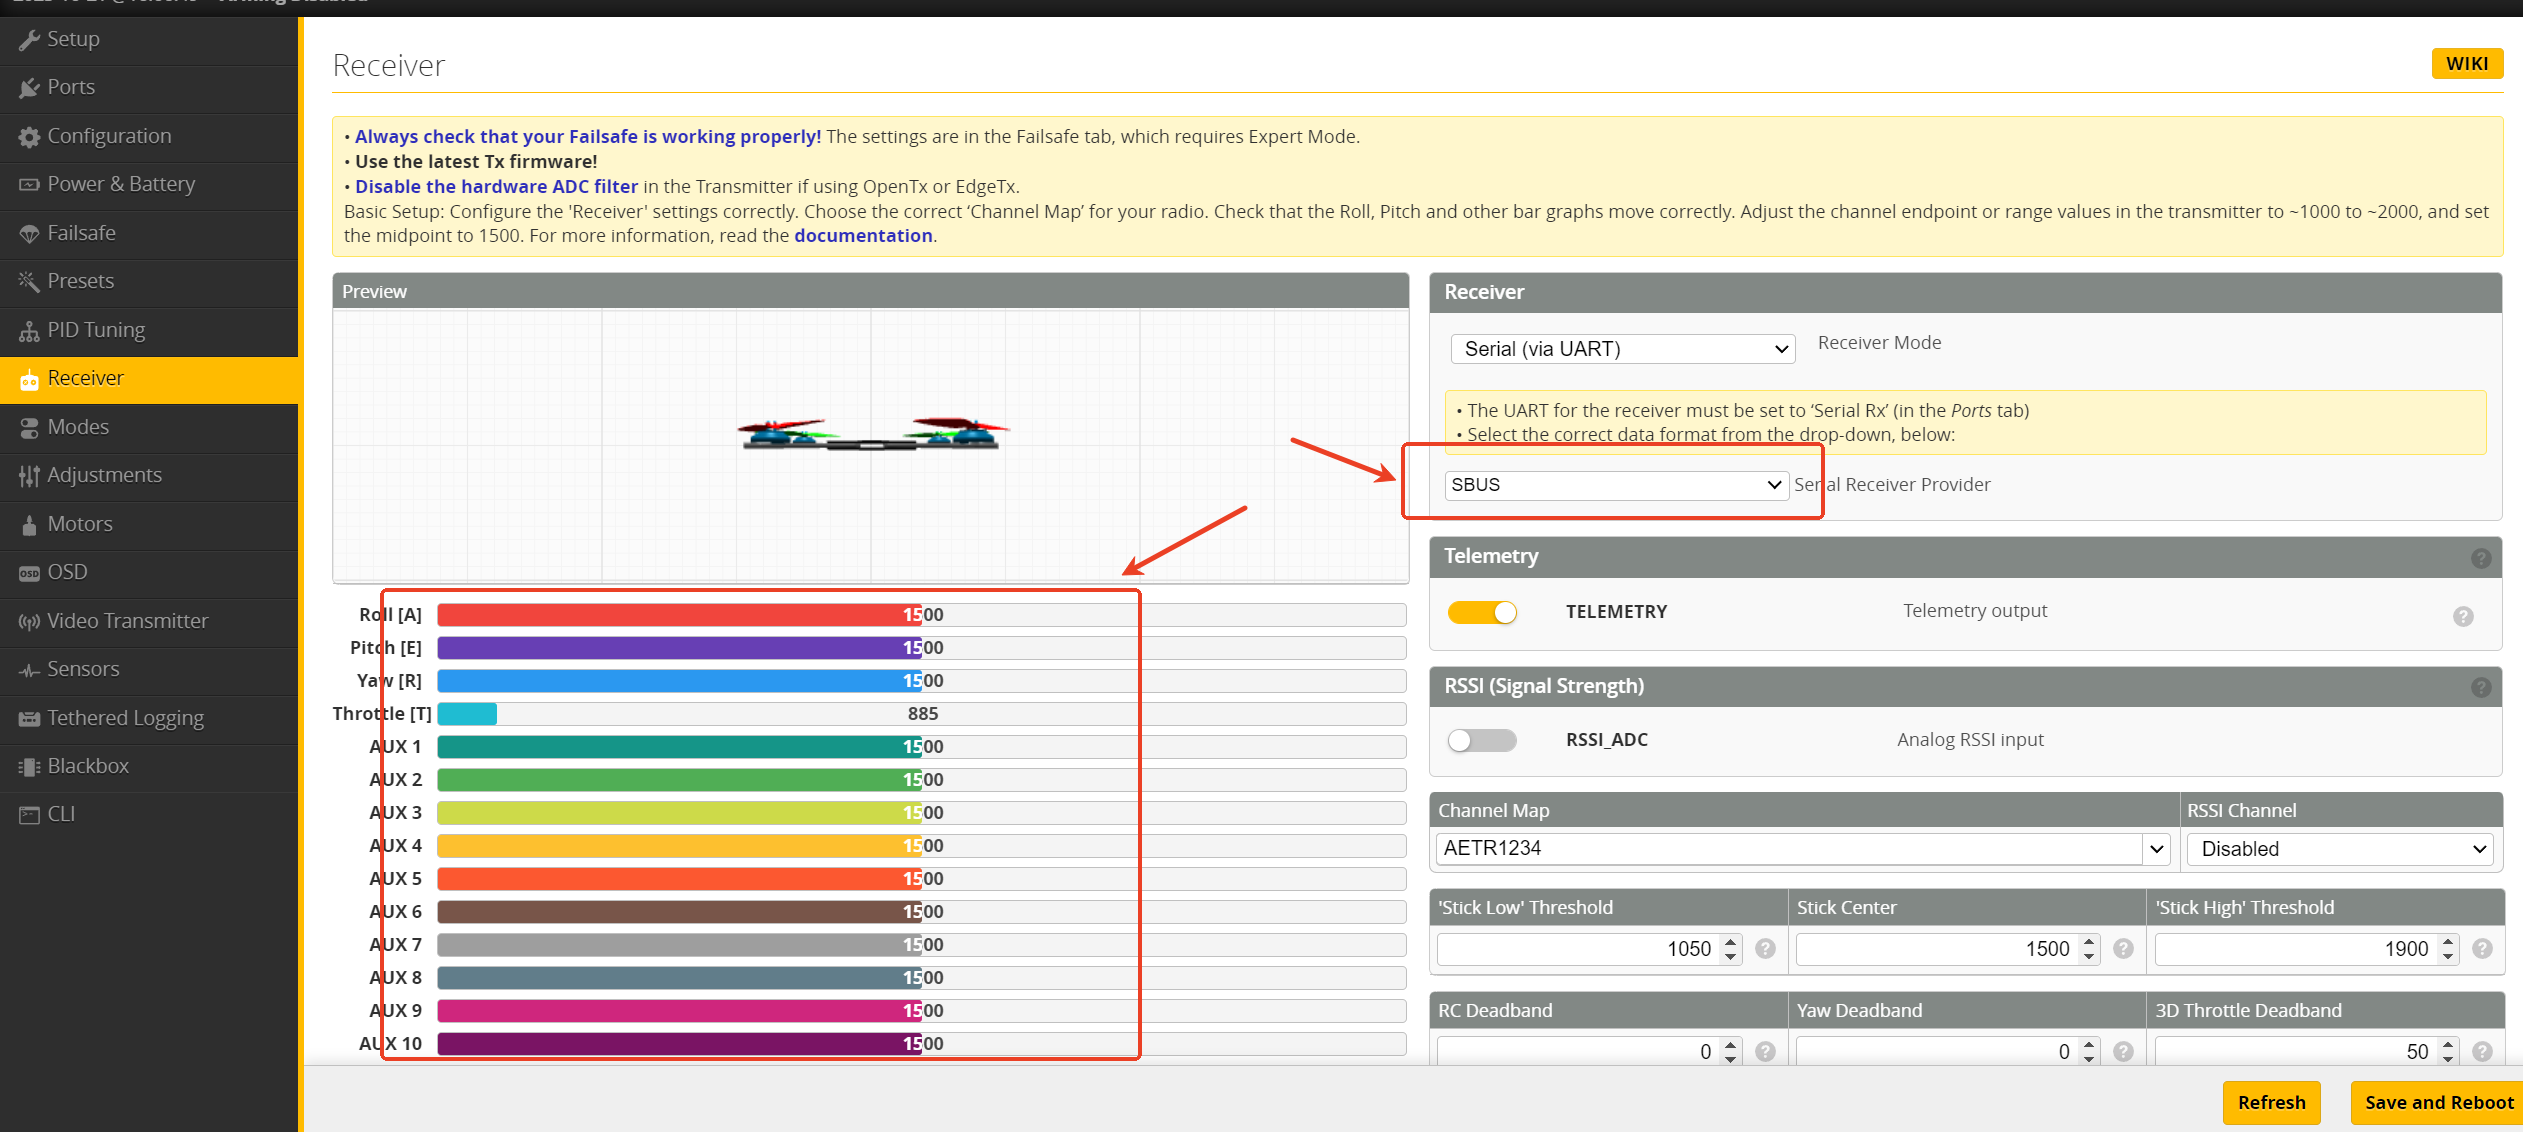2523x1132 pixels.
Task: Click the Video Transmitter antenna icon
Action: point(29,622)
